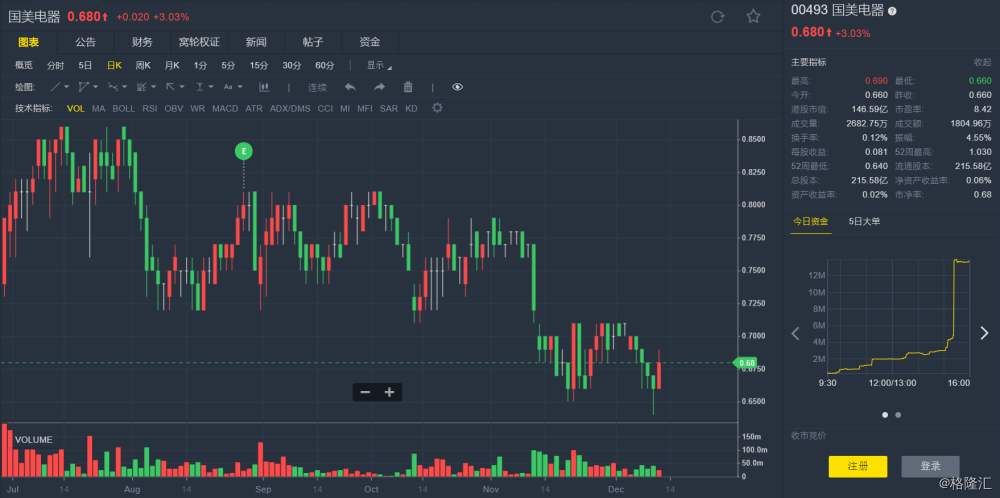This screenshot has width=1000, height=498.
Task: Switch to the 财务 tab
Action: pyautogui.click(x=142, y=43)
